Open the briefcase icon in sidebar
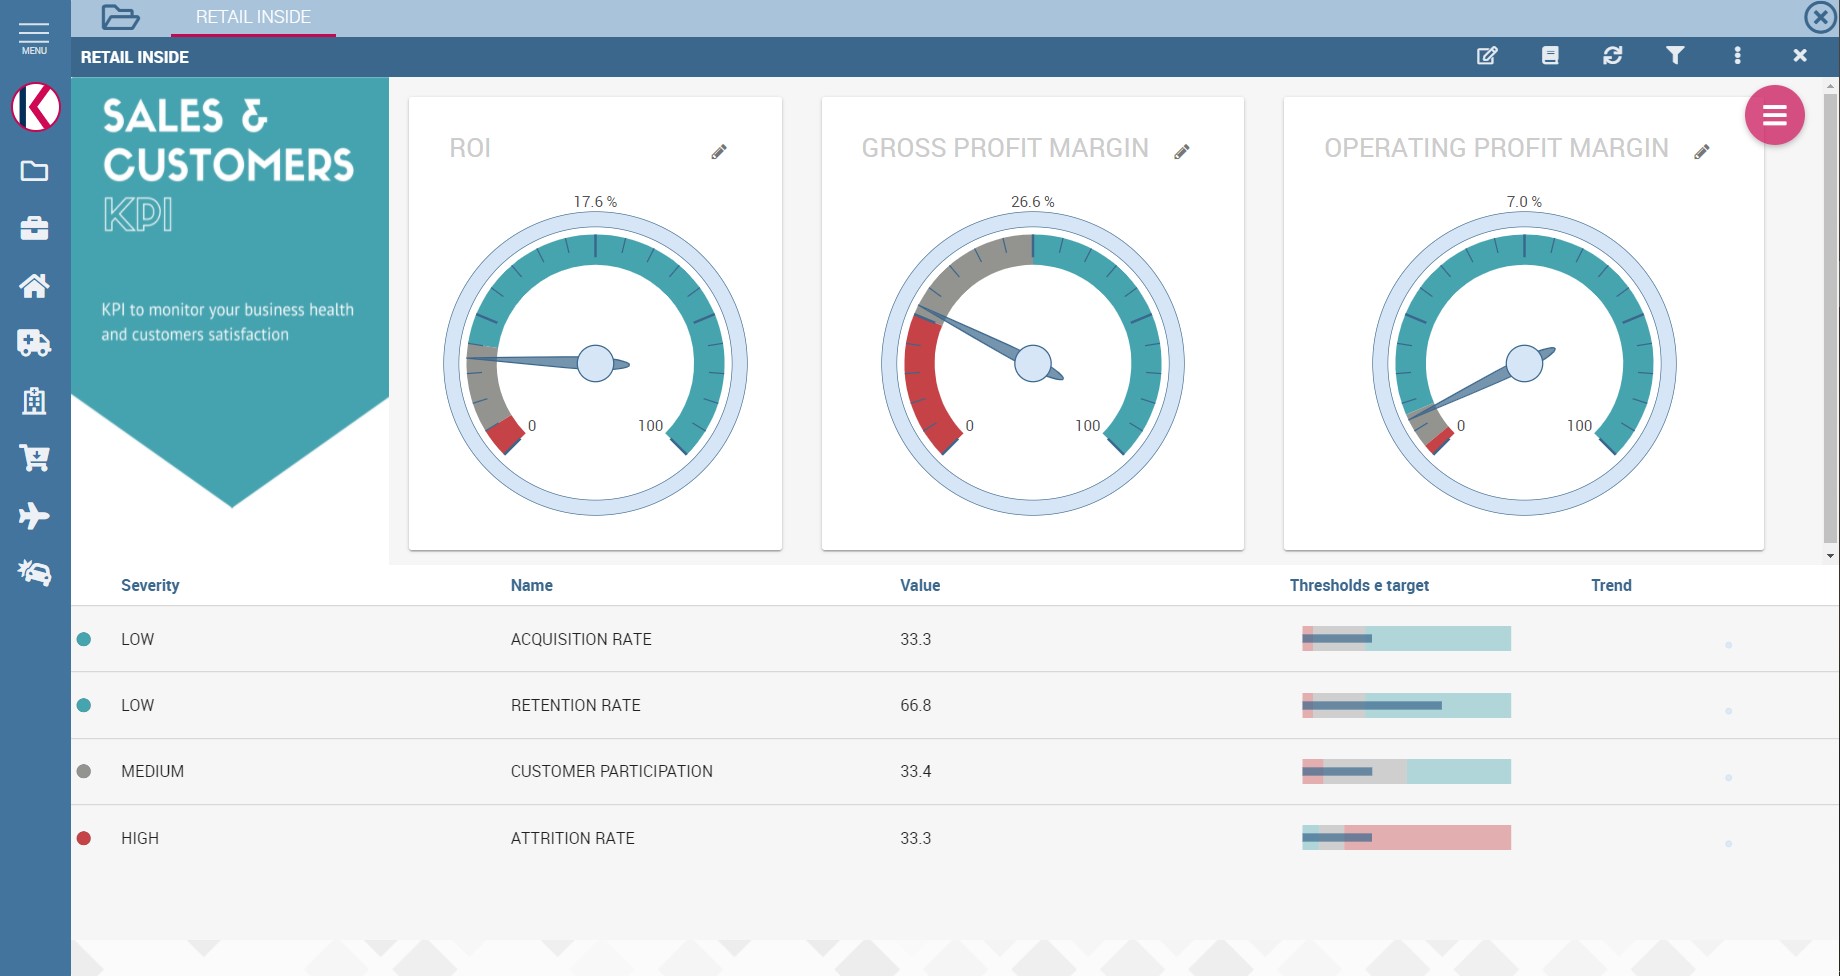Viewport: 1840px width, 976px height. pos(34,228)
